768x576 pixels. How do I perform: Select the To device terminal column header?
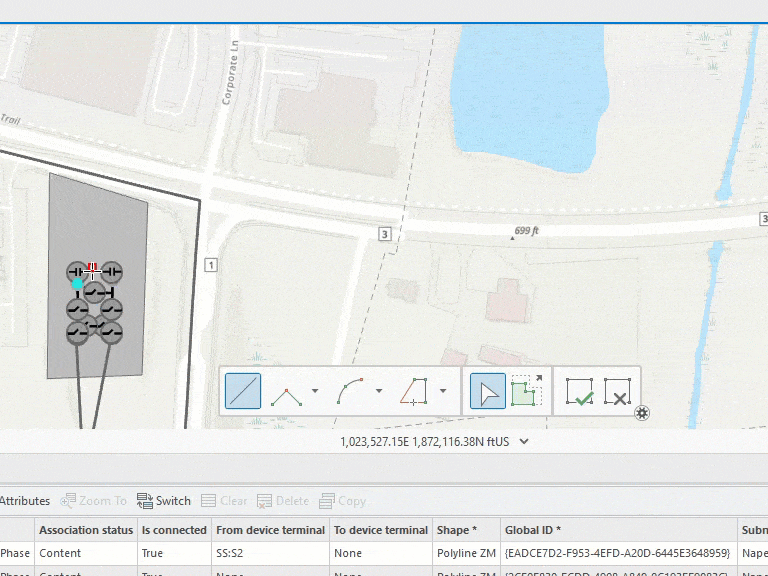tap(381, 530)
